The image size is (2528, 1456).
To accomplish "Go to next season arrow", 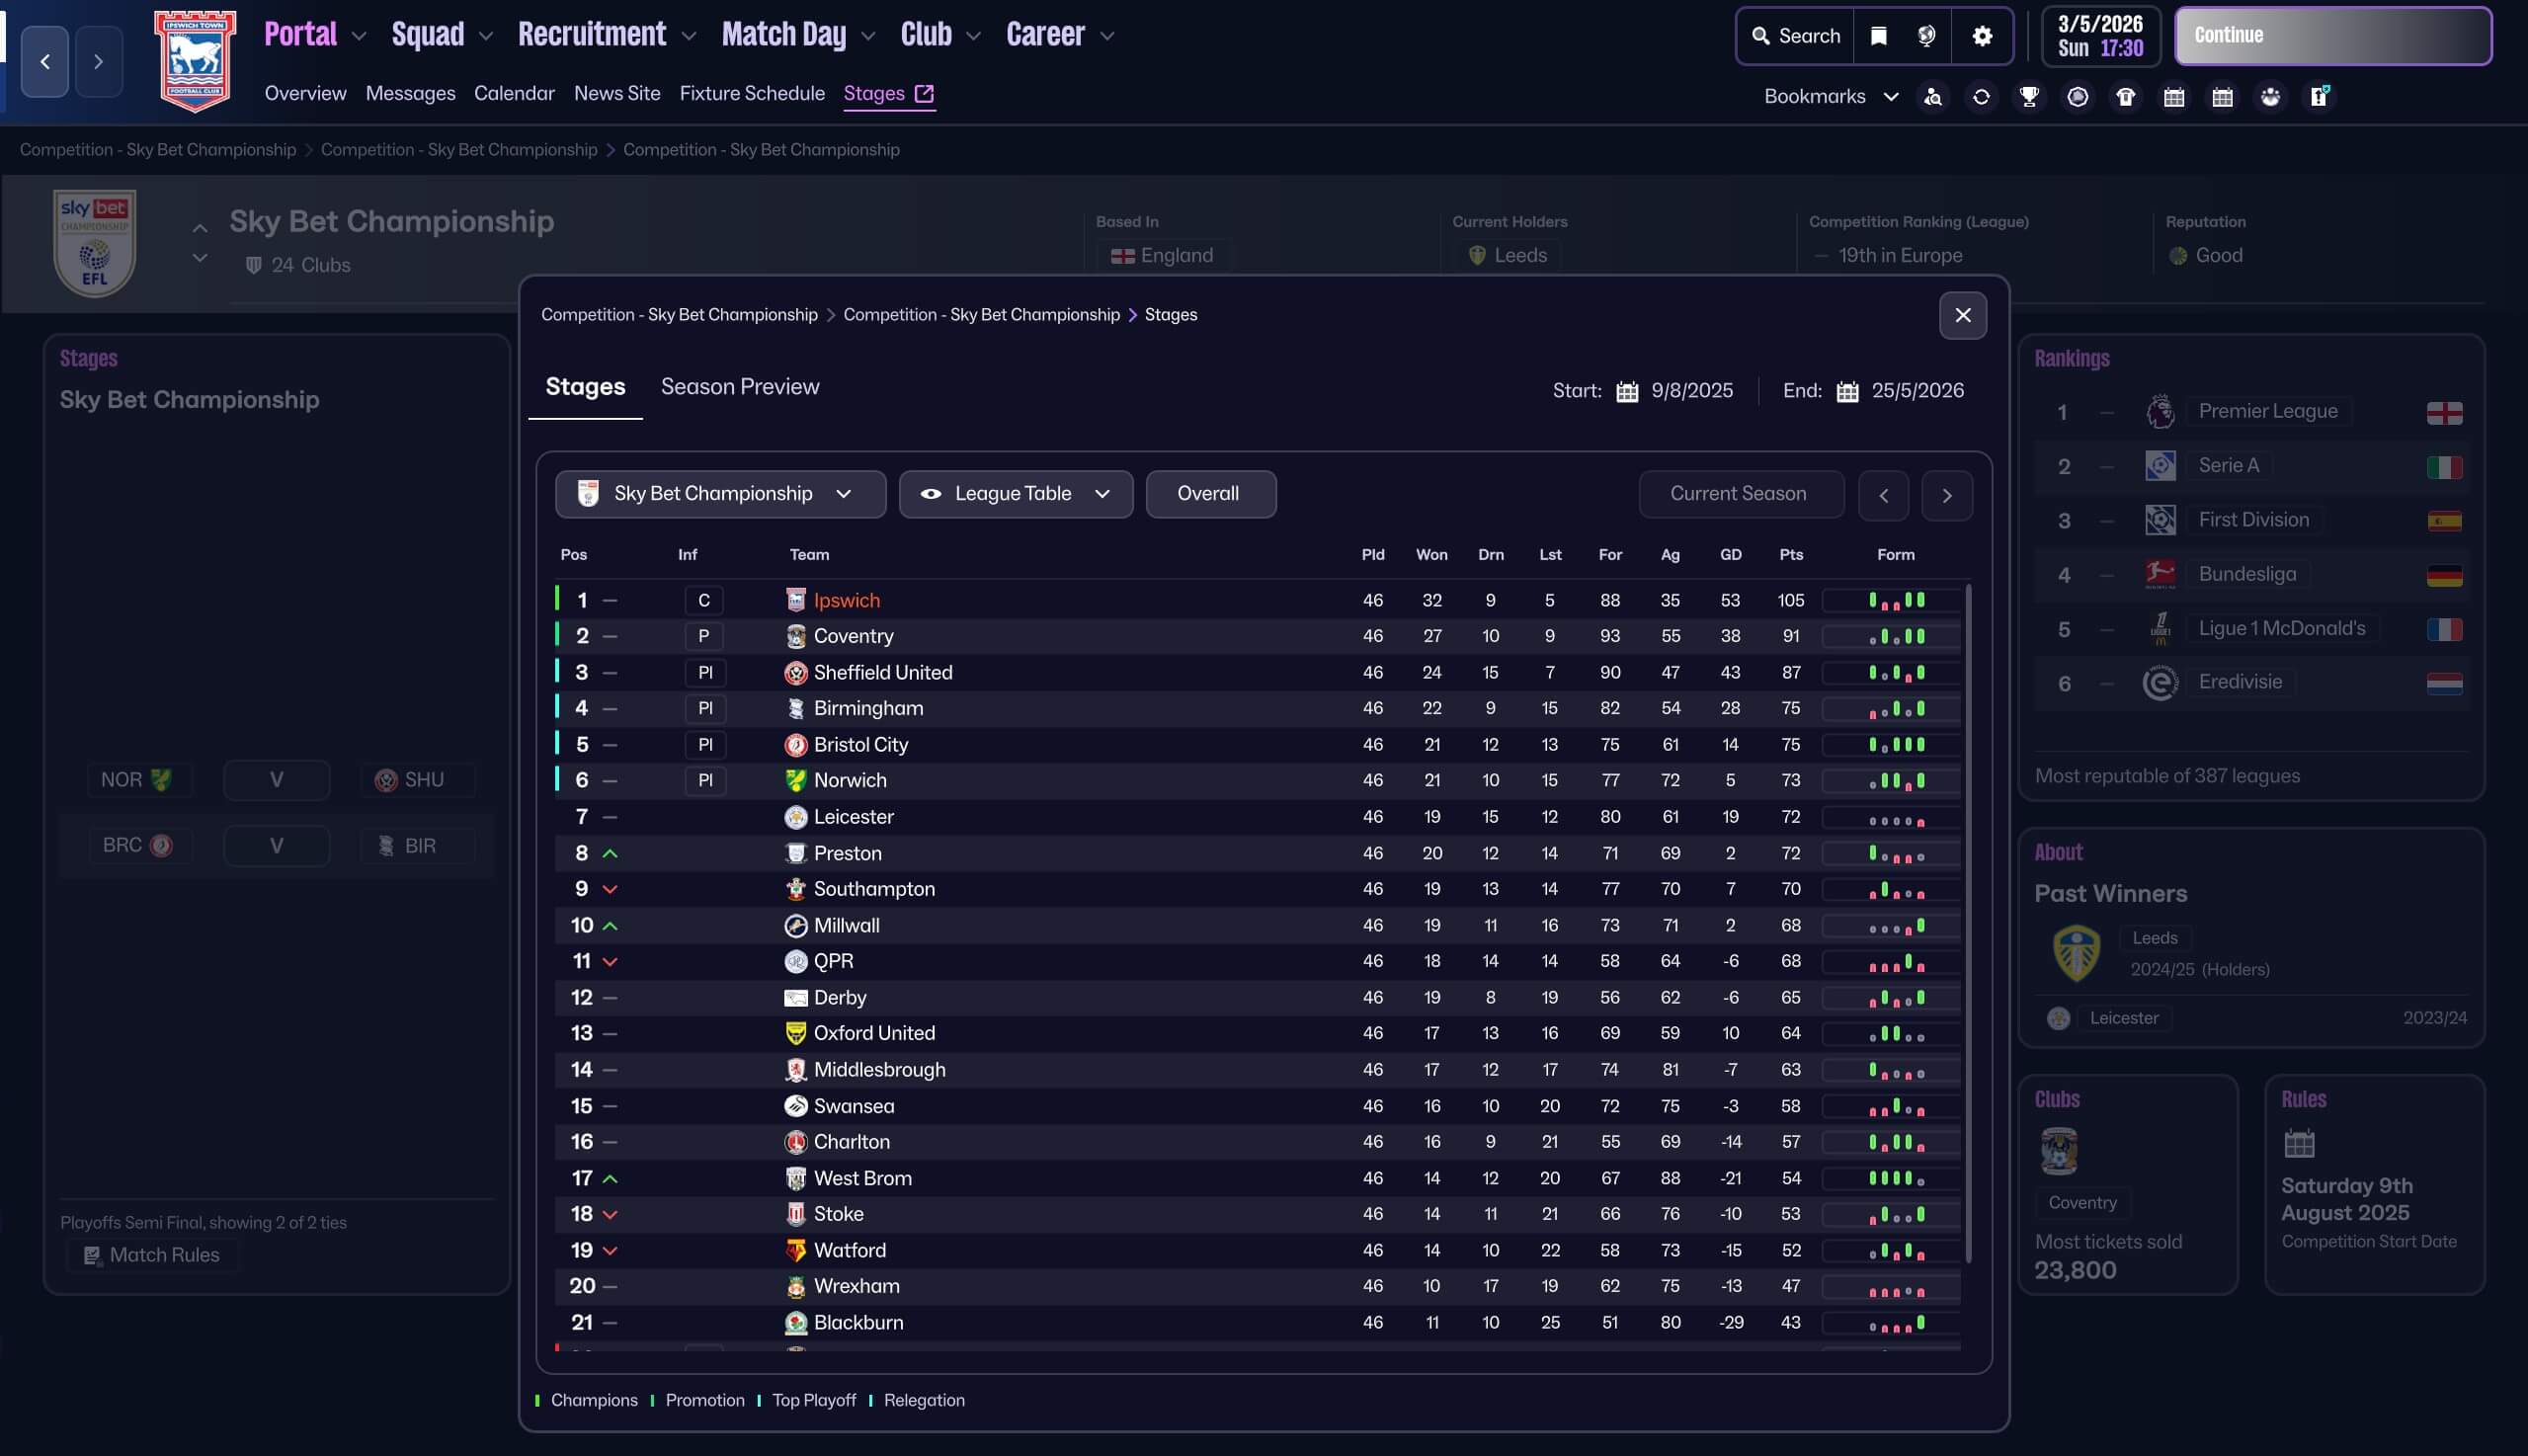I will point(1946,495).
